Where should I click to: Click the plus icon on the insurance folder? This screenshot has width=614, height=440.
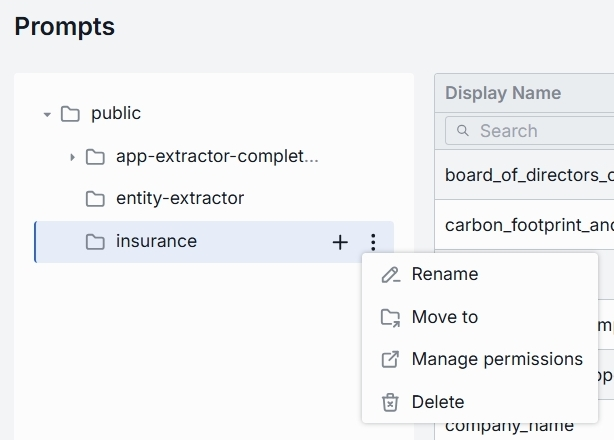pos(340,242)
